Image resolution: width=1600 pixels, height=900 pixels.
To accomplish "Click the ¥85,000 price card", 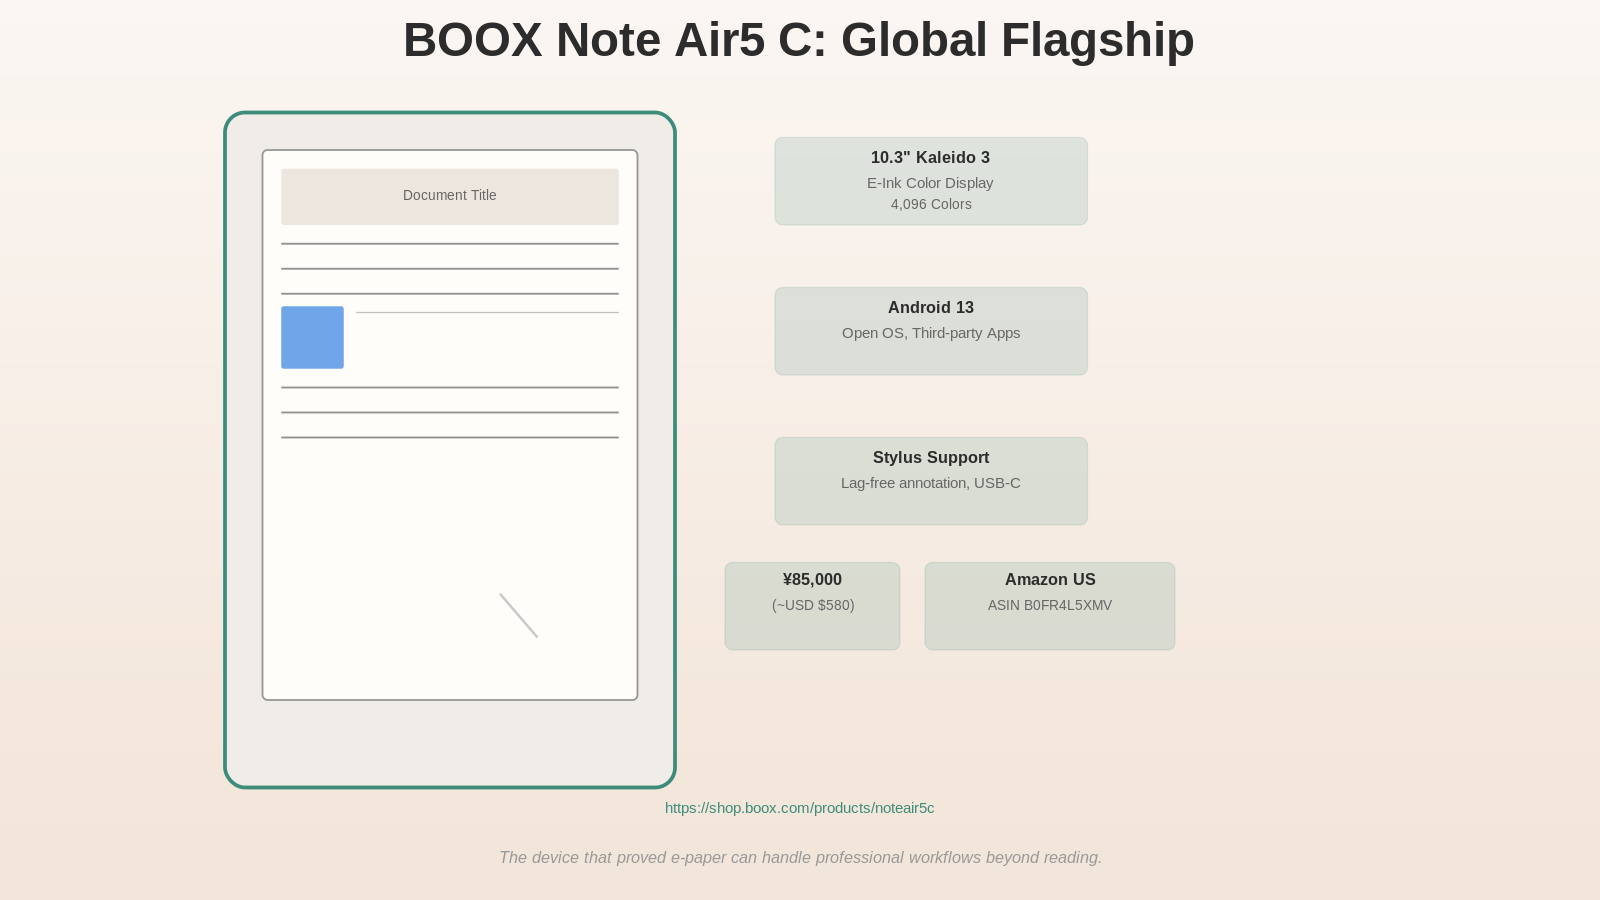I will [x=812, y=606].
